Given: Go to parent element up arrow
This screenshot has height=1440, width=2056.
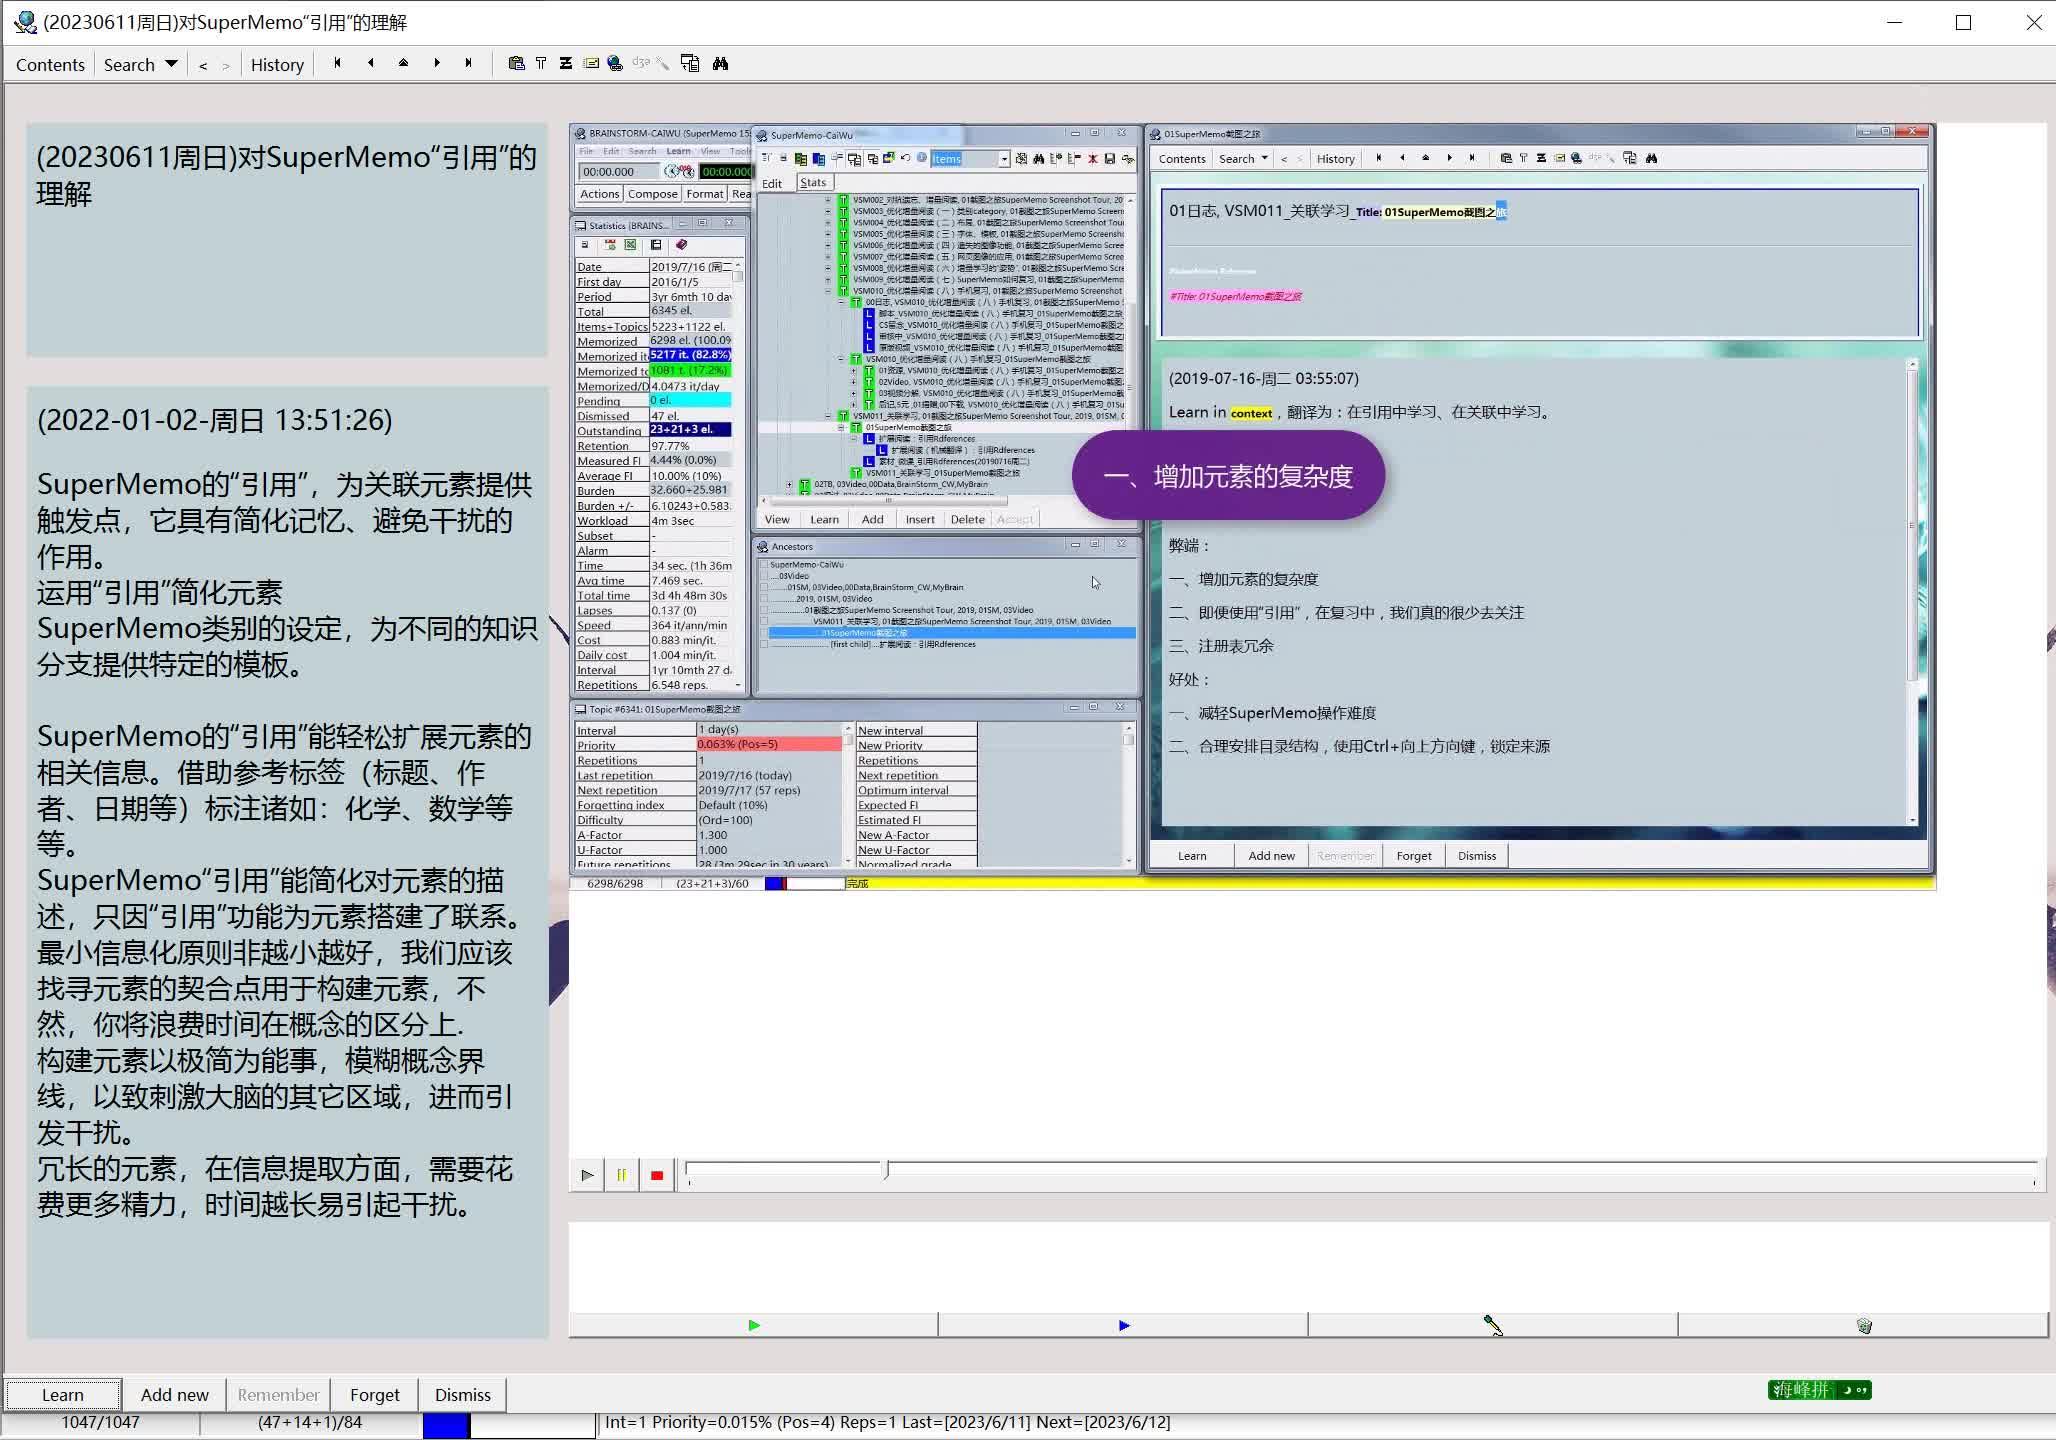Looking at the screenshot, I should (x=403, y=63).
